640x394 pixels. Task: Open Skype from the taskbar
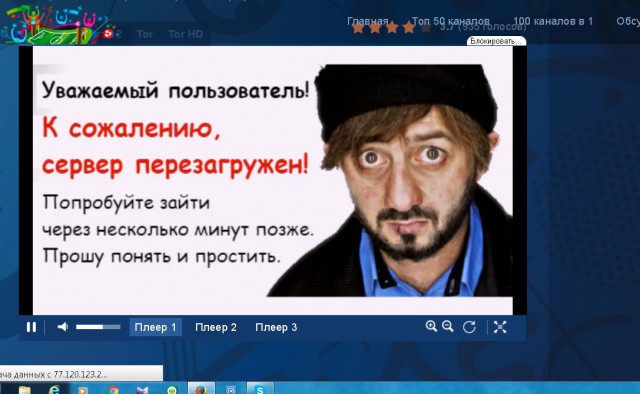(x=260, y=389)
